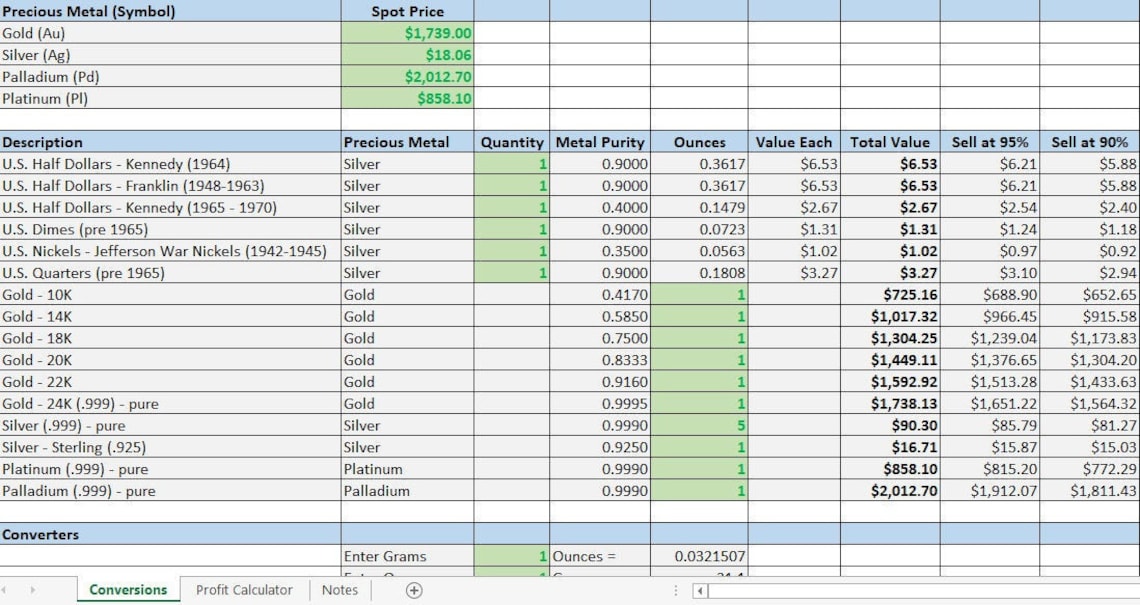
Task: Select total value cell $1,304.25
Action: tap(890, 338)
